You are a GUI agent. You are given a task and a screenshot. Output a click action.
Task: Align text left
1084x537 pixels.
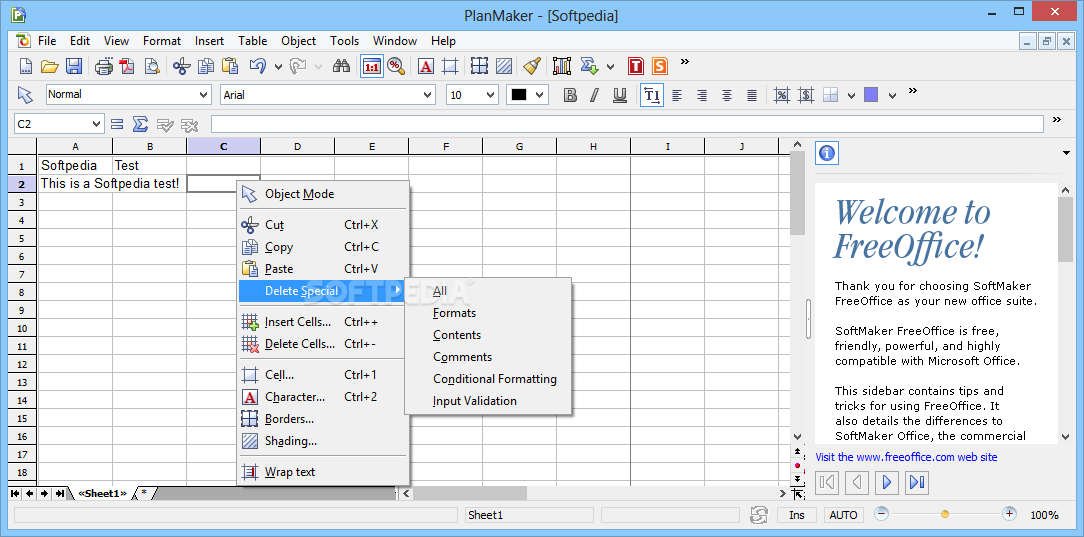click(677, 95)
